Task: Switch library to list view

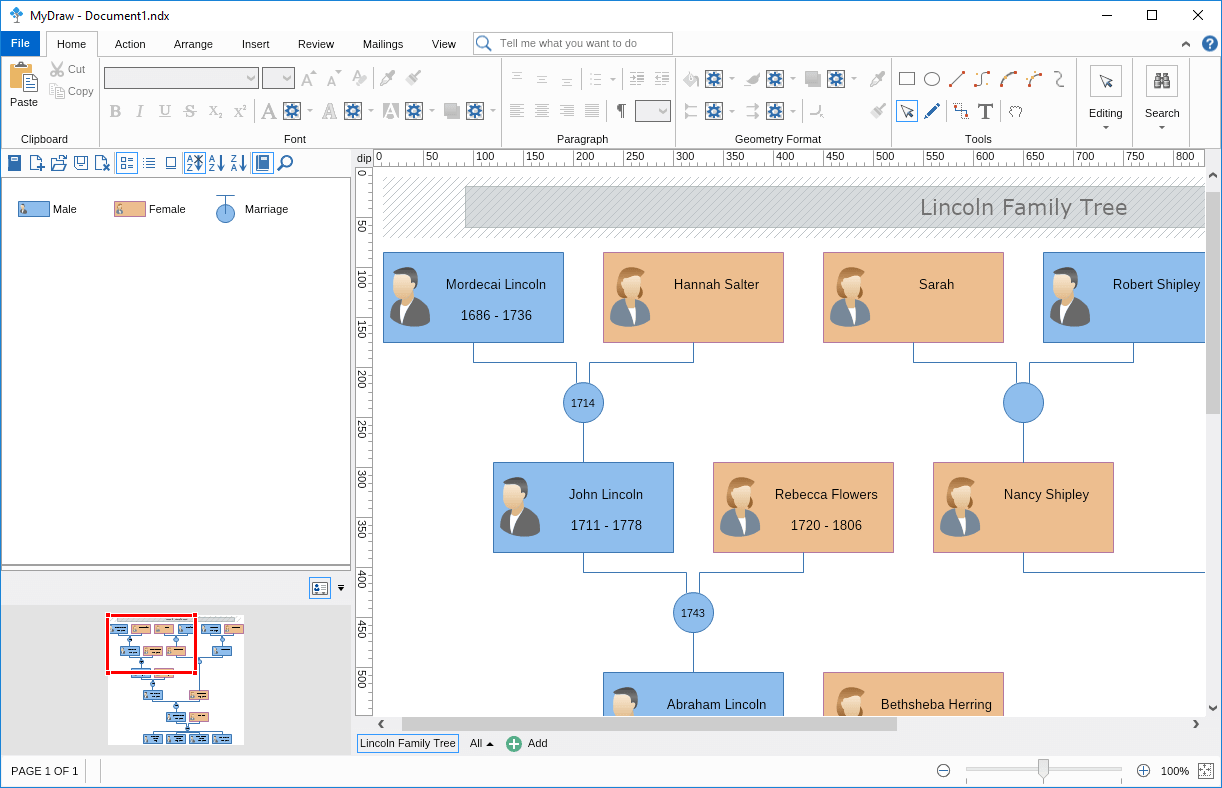Action: 149,163
